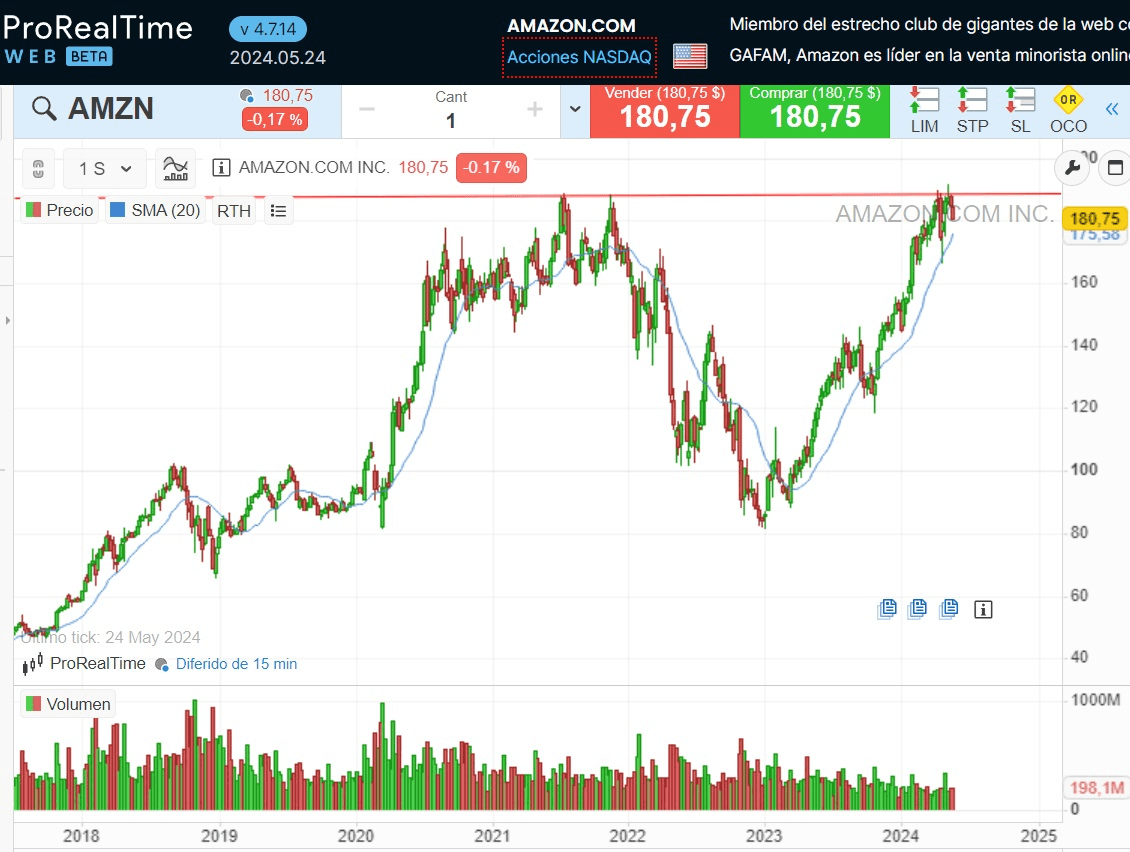The image size is (1130, 852).
Task: Expand the order panel double chevron
Action: [x=1112, y=110]
